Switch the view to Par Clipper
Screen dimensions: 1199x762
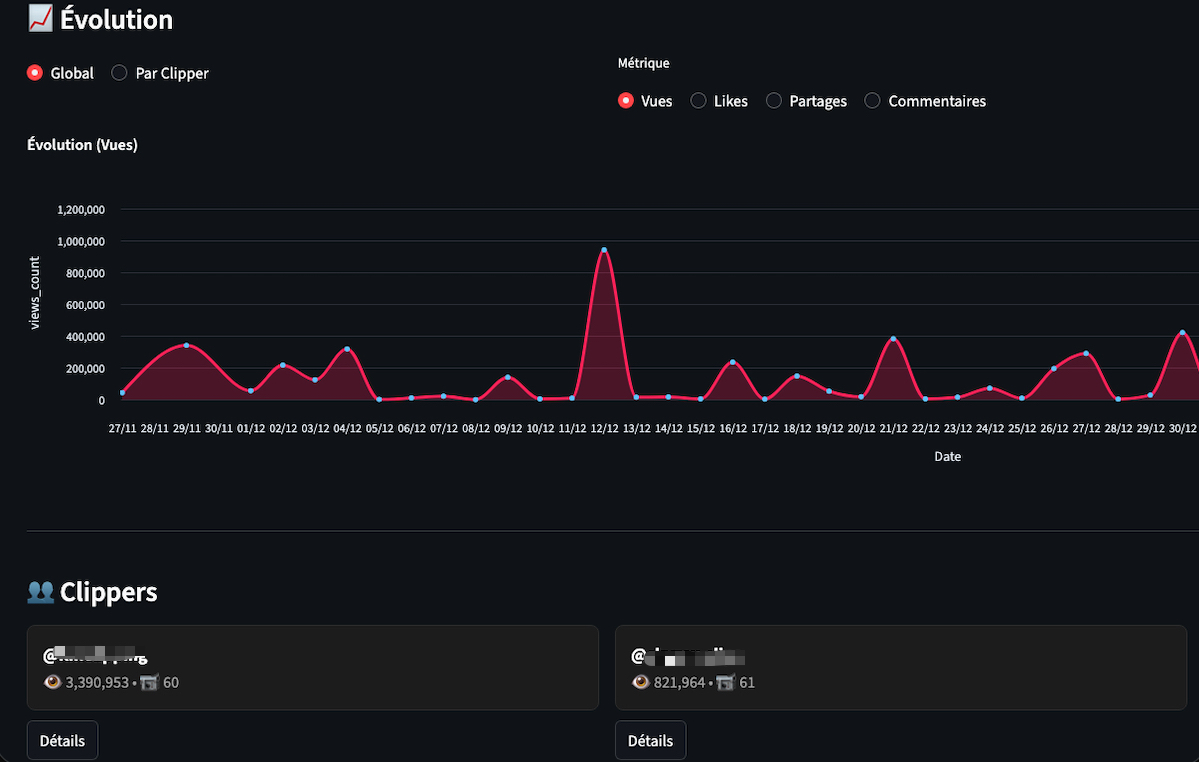click(120, 73)
